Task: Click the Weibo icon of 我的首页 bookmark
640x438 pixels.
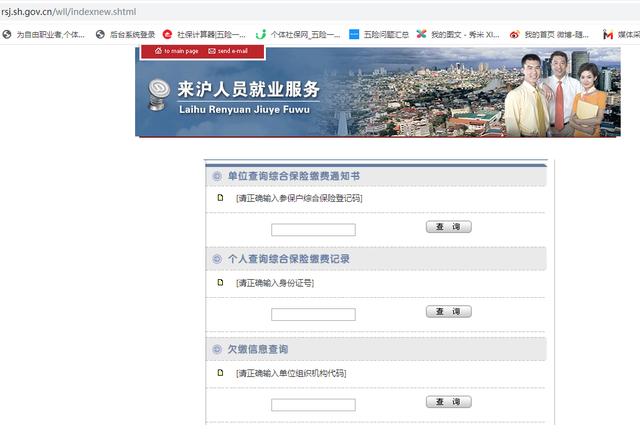Action: point(514,35)
